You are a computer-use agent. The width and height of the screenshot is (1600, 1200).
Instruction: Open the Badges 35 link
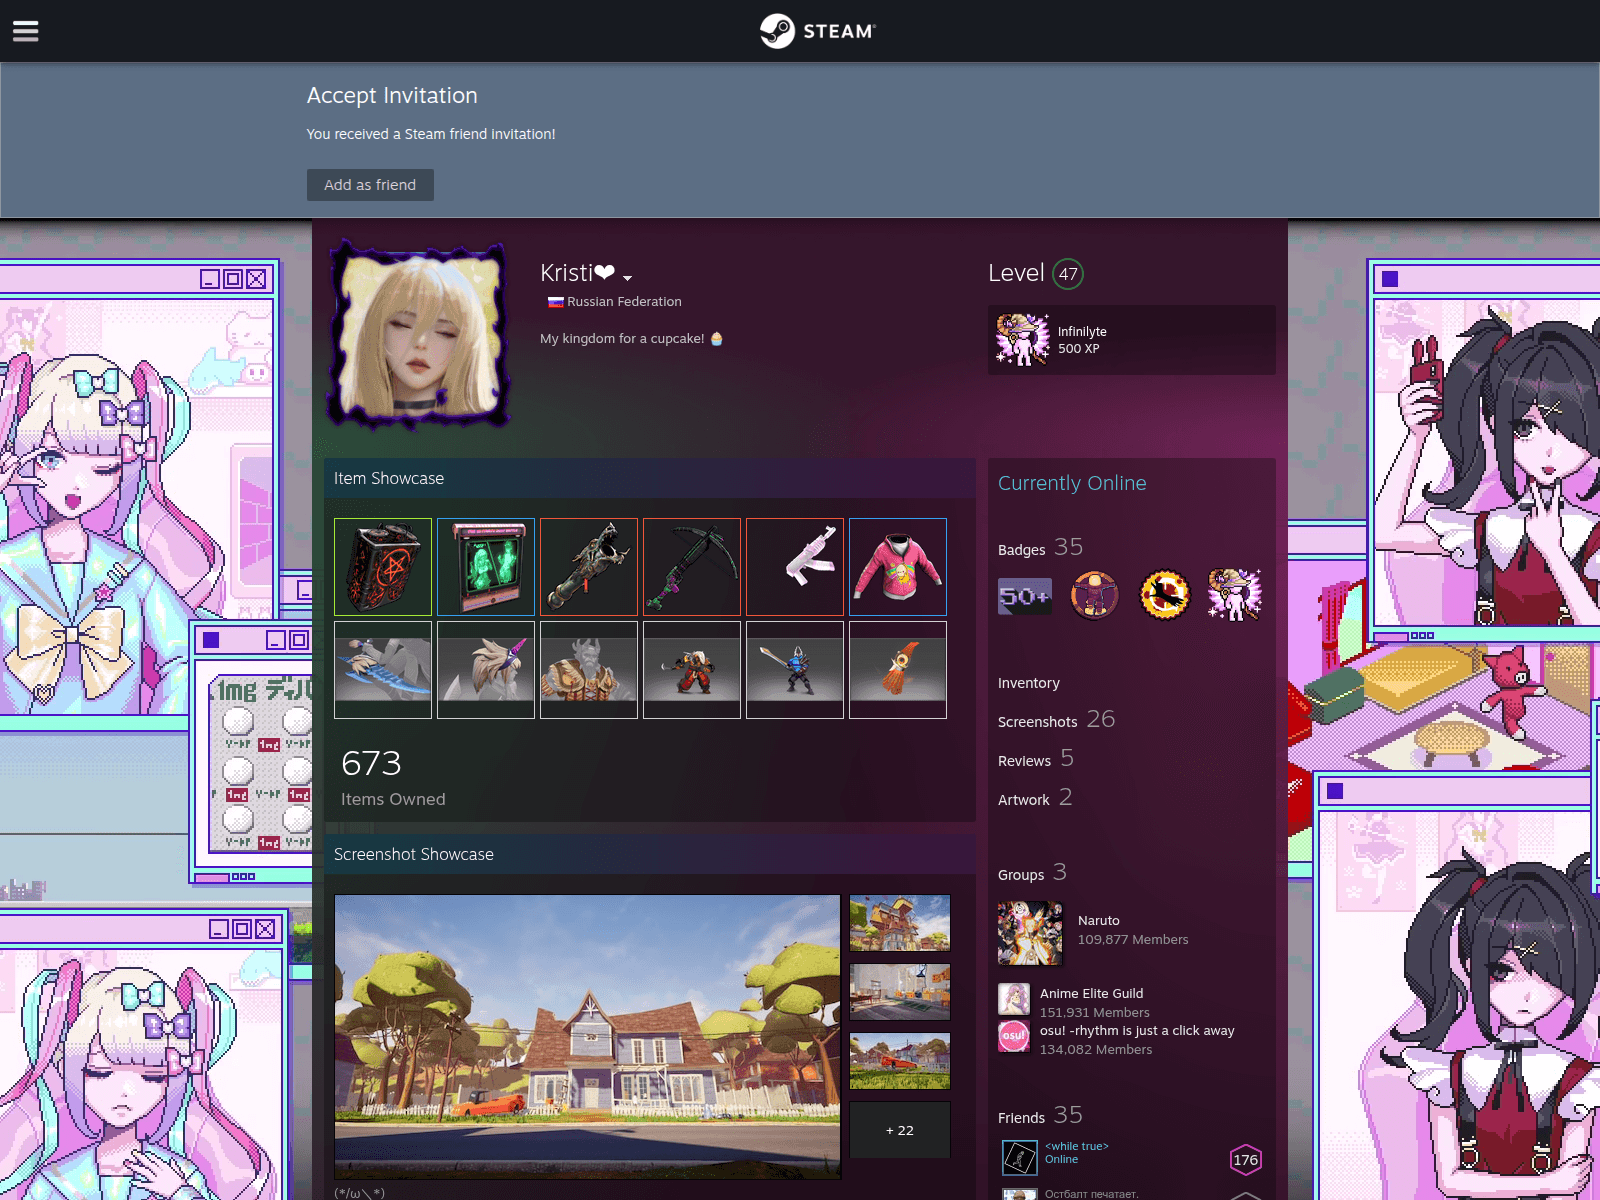(x=1040, y=548)
